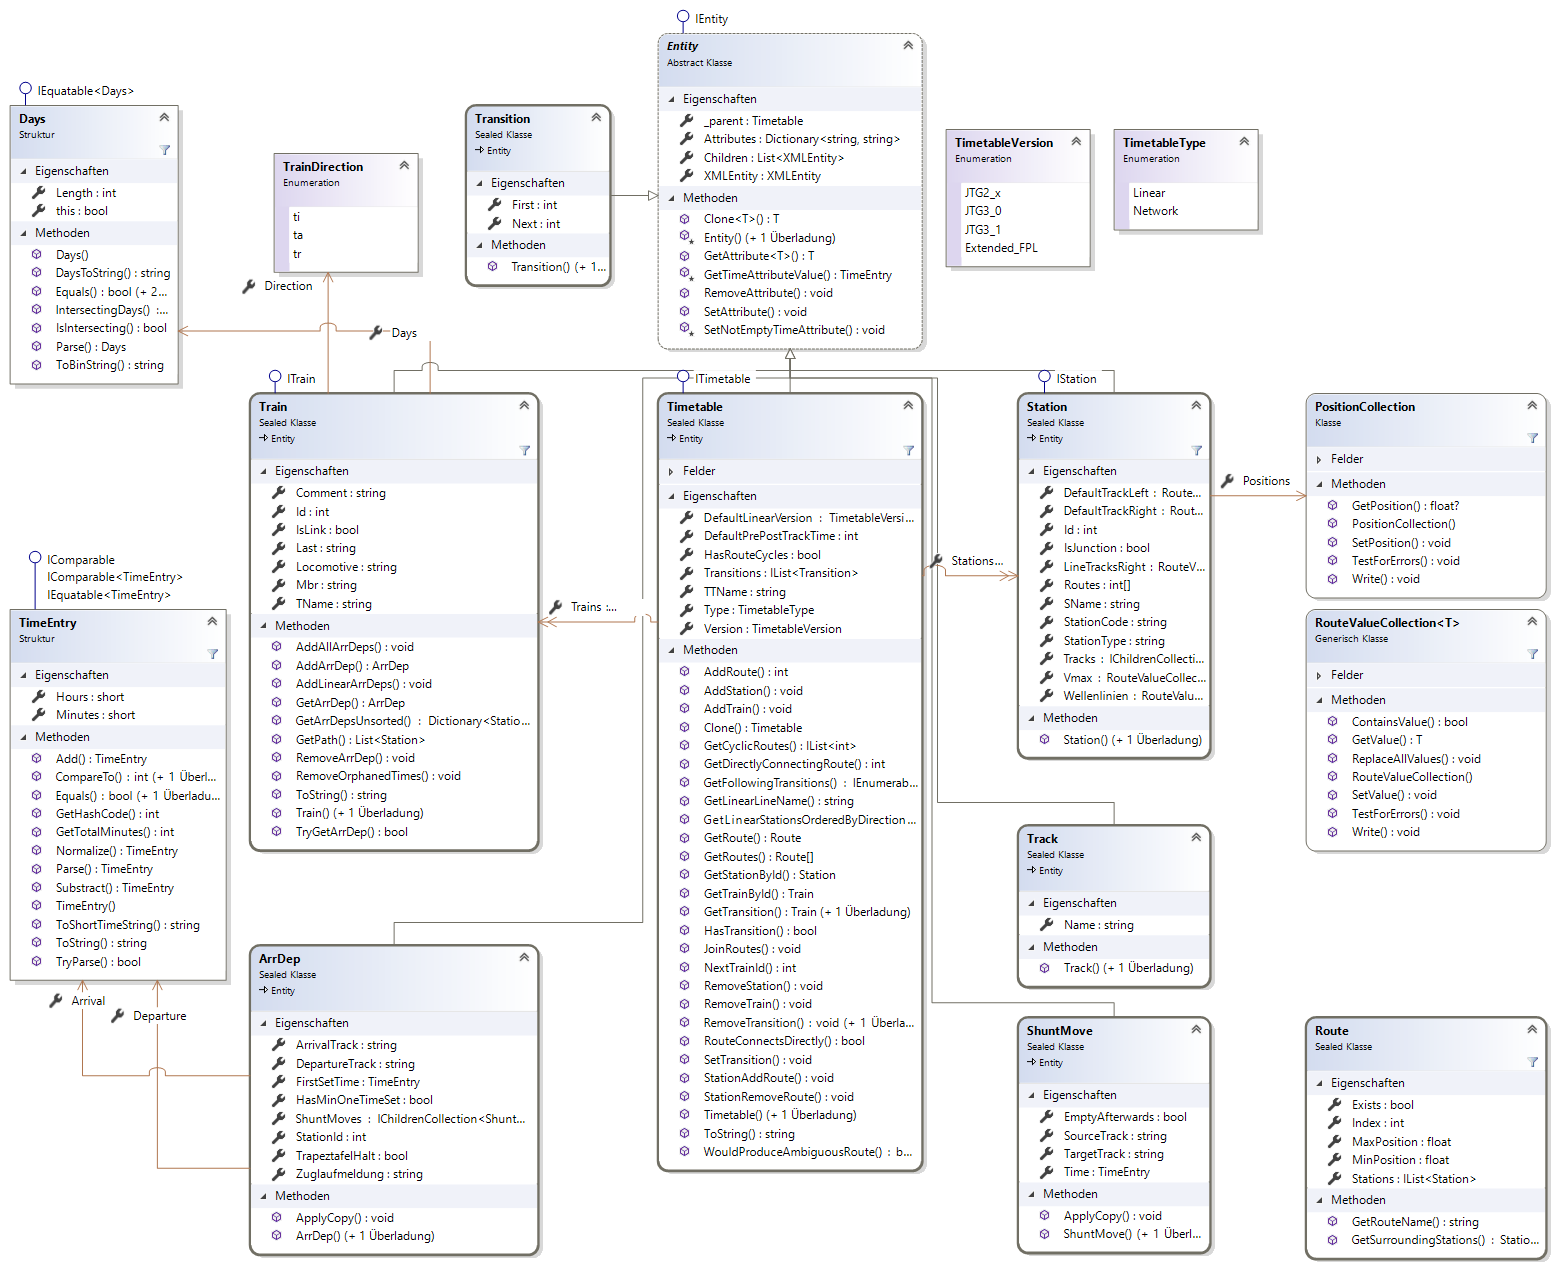
Task: Collapse the ArrDep class chevron
Action: 524,957
